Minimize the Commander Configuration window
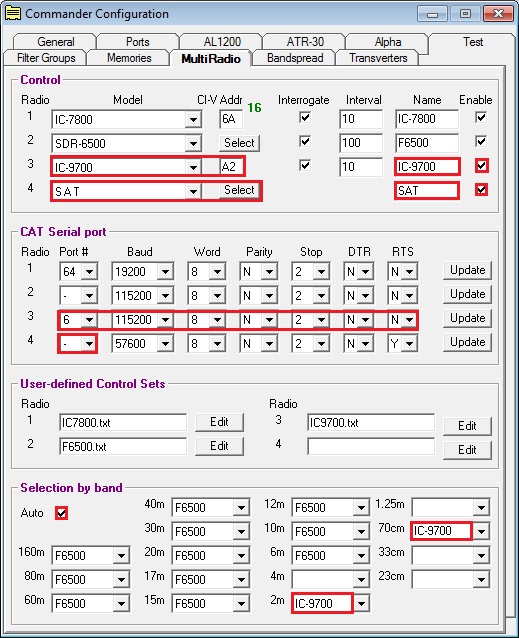The image size is (519, 638). (x=433, y=14)
